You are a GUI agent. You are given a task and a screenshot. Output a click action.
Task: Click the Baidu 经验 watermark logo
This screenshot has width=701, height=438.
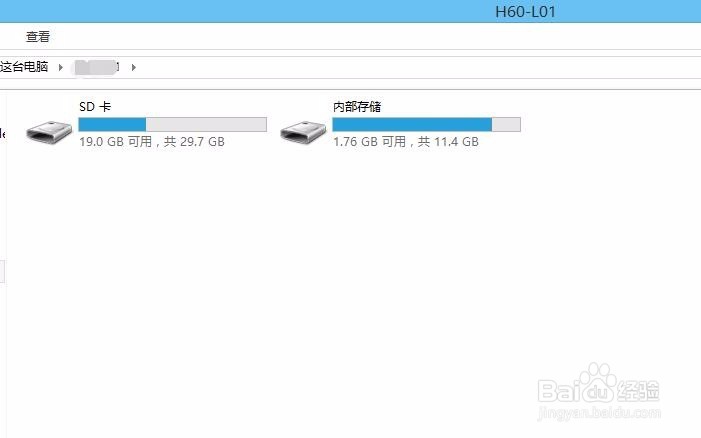(x=598, y=384)
